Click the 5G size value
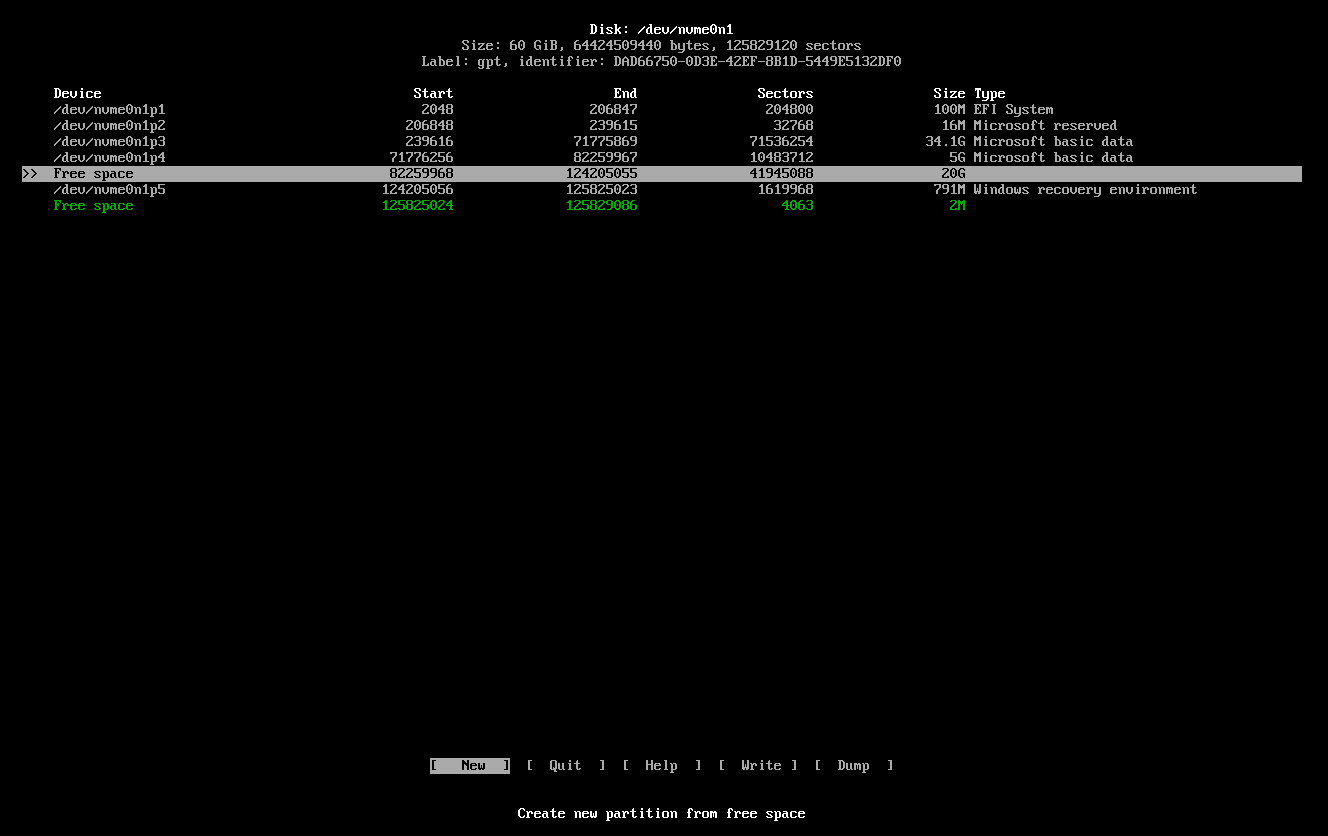 [958, 158]
